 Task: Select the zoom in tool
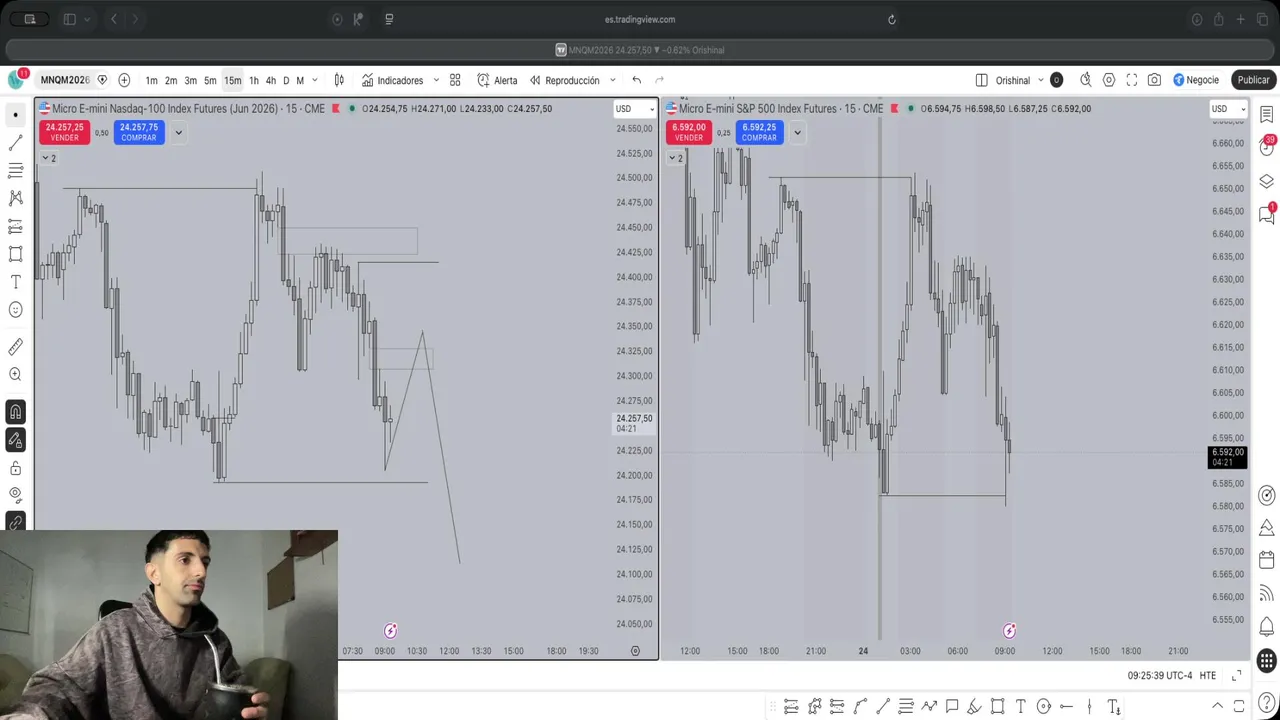(x=15, y=374)
